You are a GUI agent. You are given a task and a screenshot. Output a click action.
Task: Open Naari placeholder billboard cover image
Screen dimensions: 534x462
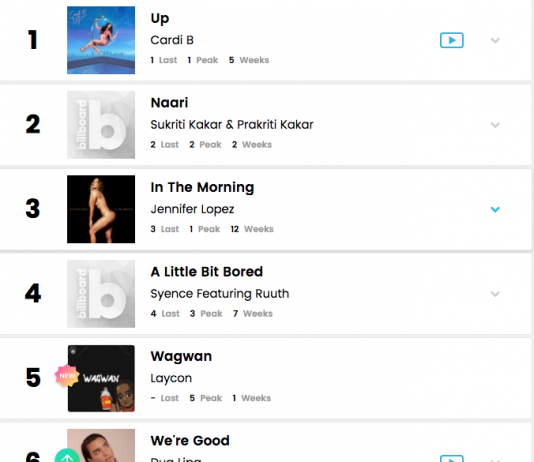(101, 125)
